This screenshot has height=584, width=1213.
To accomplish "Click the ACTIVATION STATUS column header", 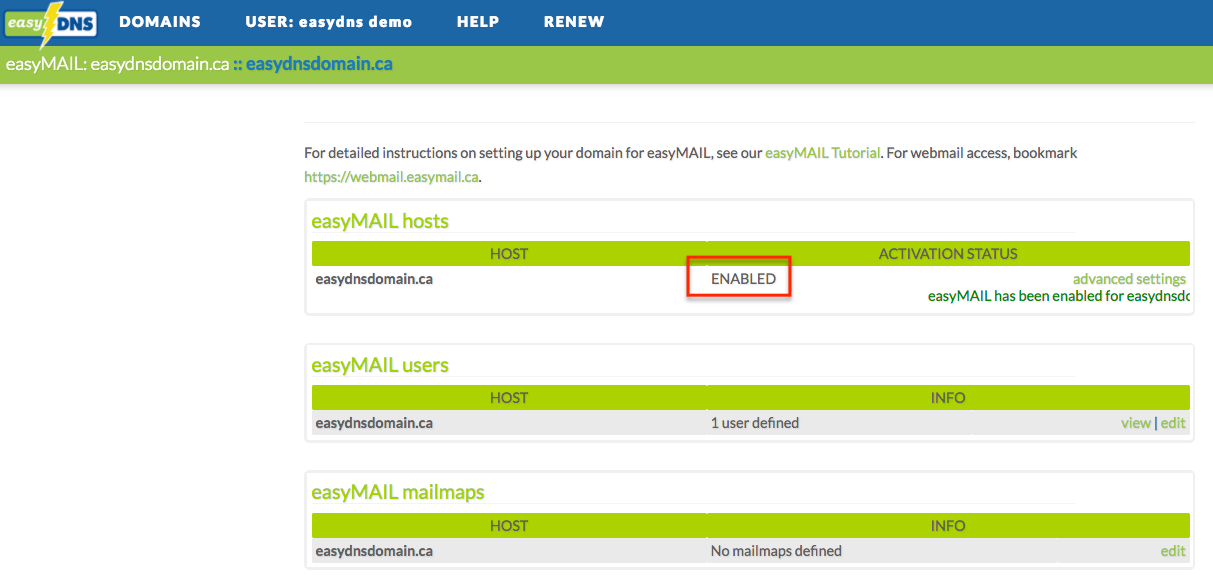I will coord(948,254).
